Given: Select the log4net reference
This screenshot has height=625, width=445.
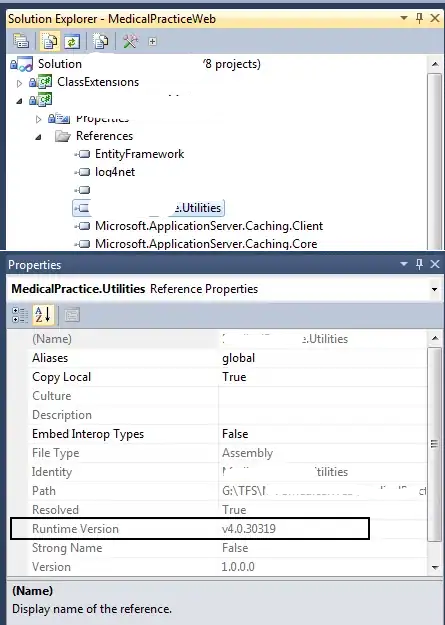Looking at the screenshot, I should (x=115, y=172).
